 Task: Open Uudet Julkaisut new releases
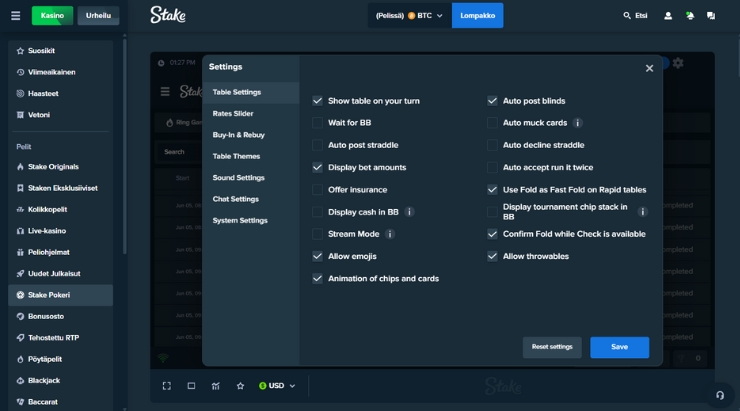click(x=60, y=273)
